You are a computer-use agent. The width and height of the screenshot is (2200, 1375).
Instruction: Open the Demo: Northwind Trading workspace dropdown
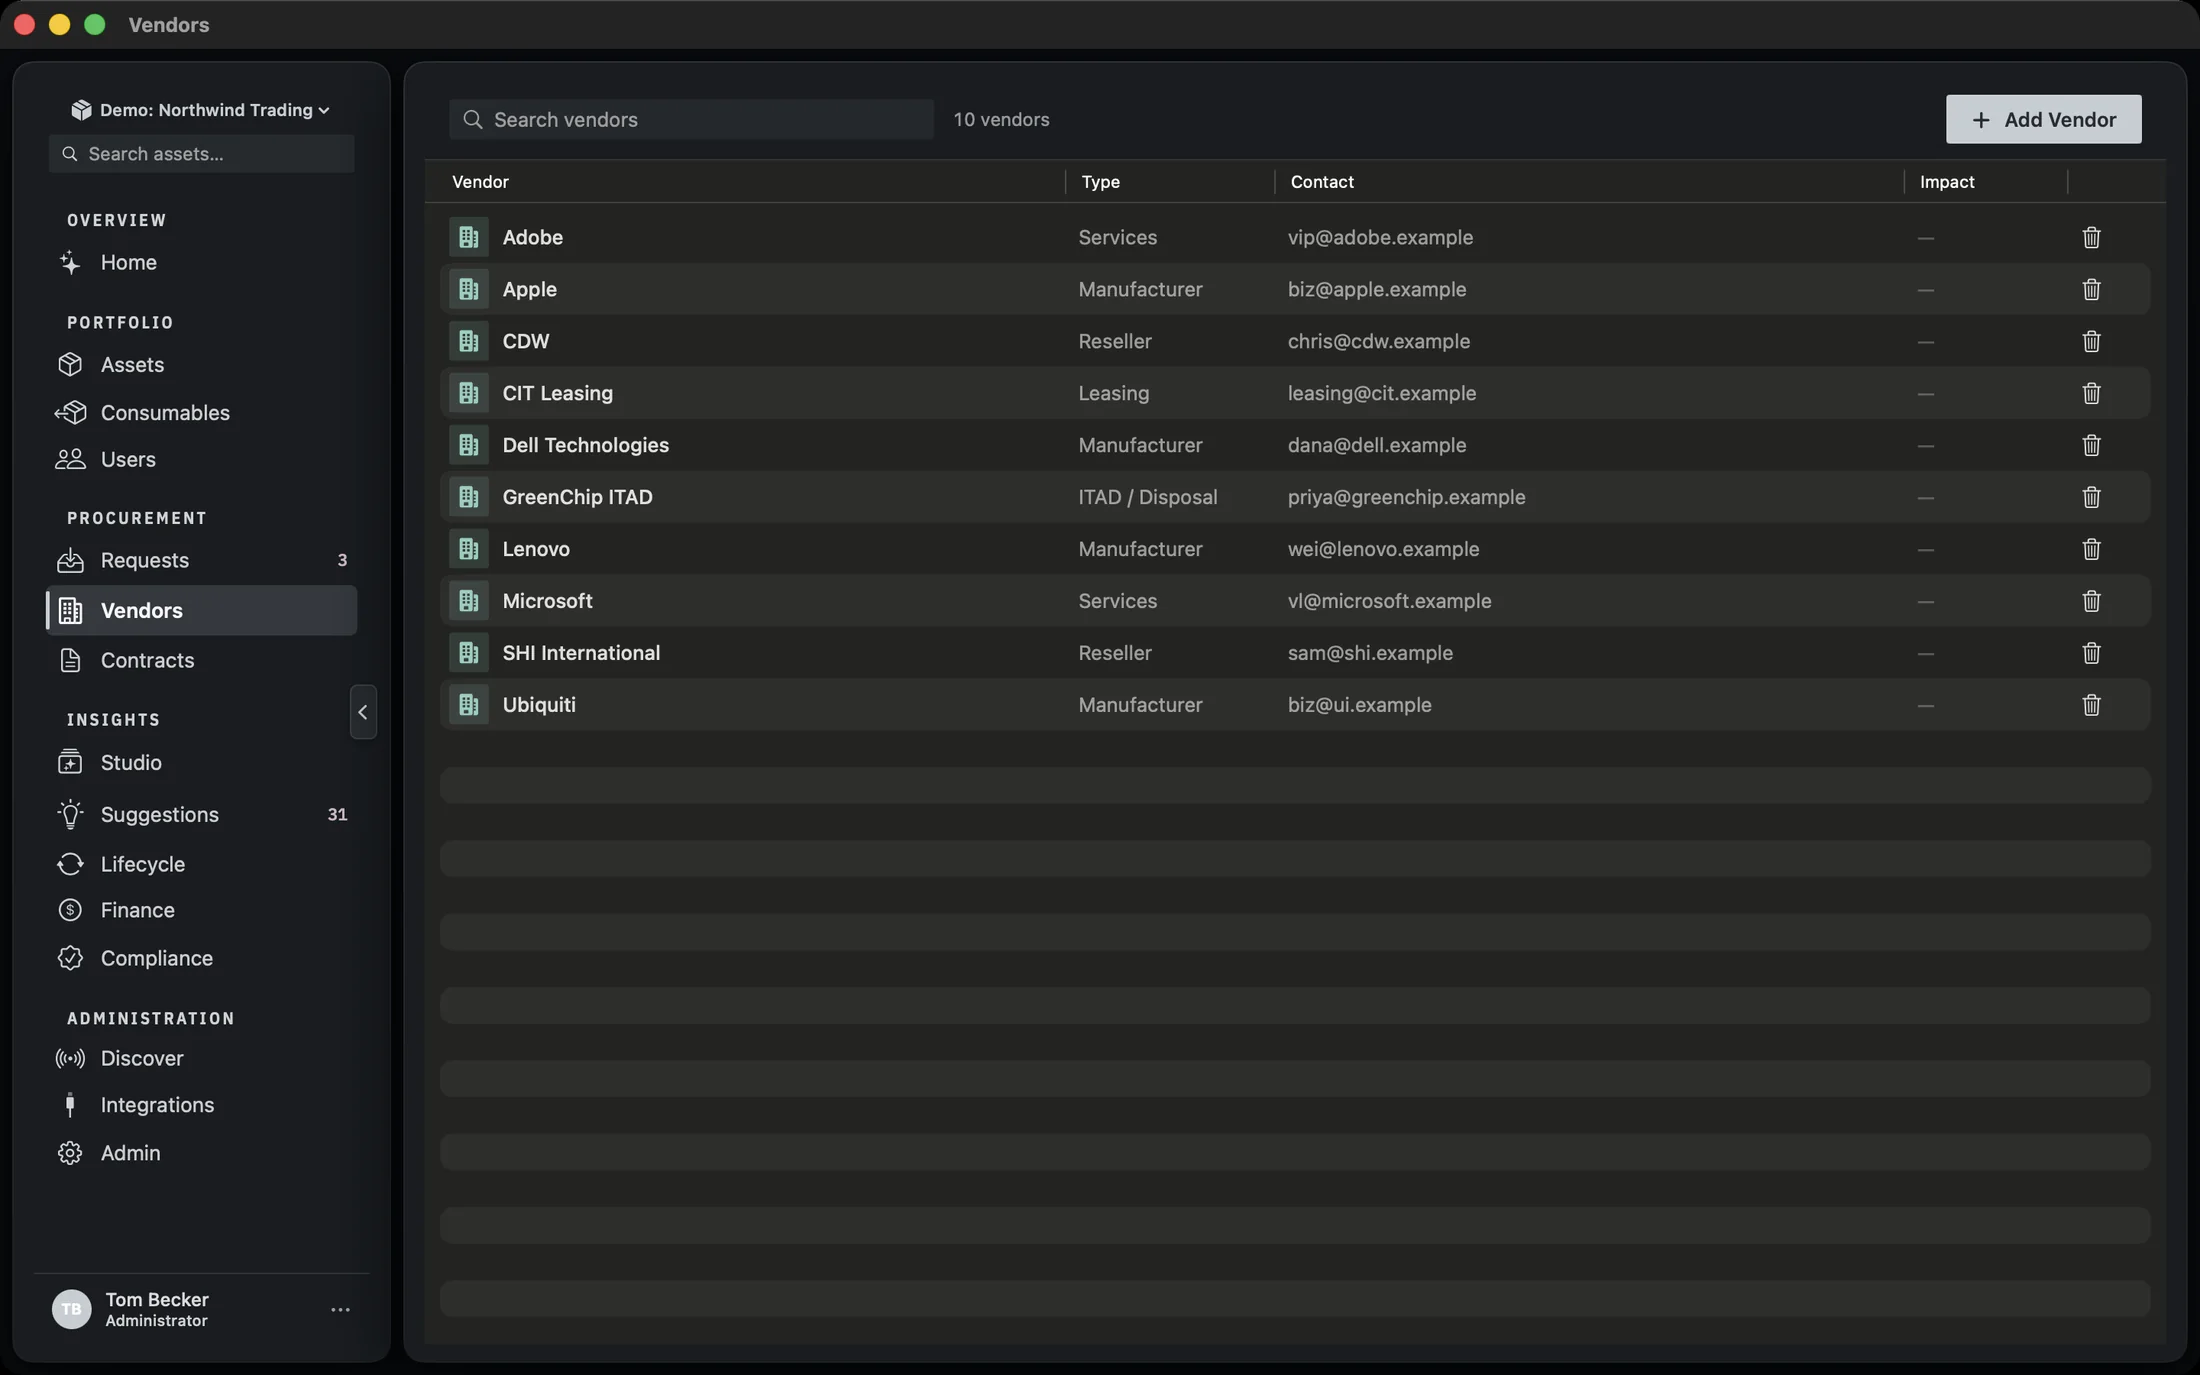[201, 110]
